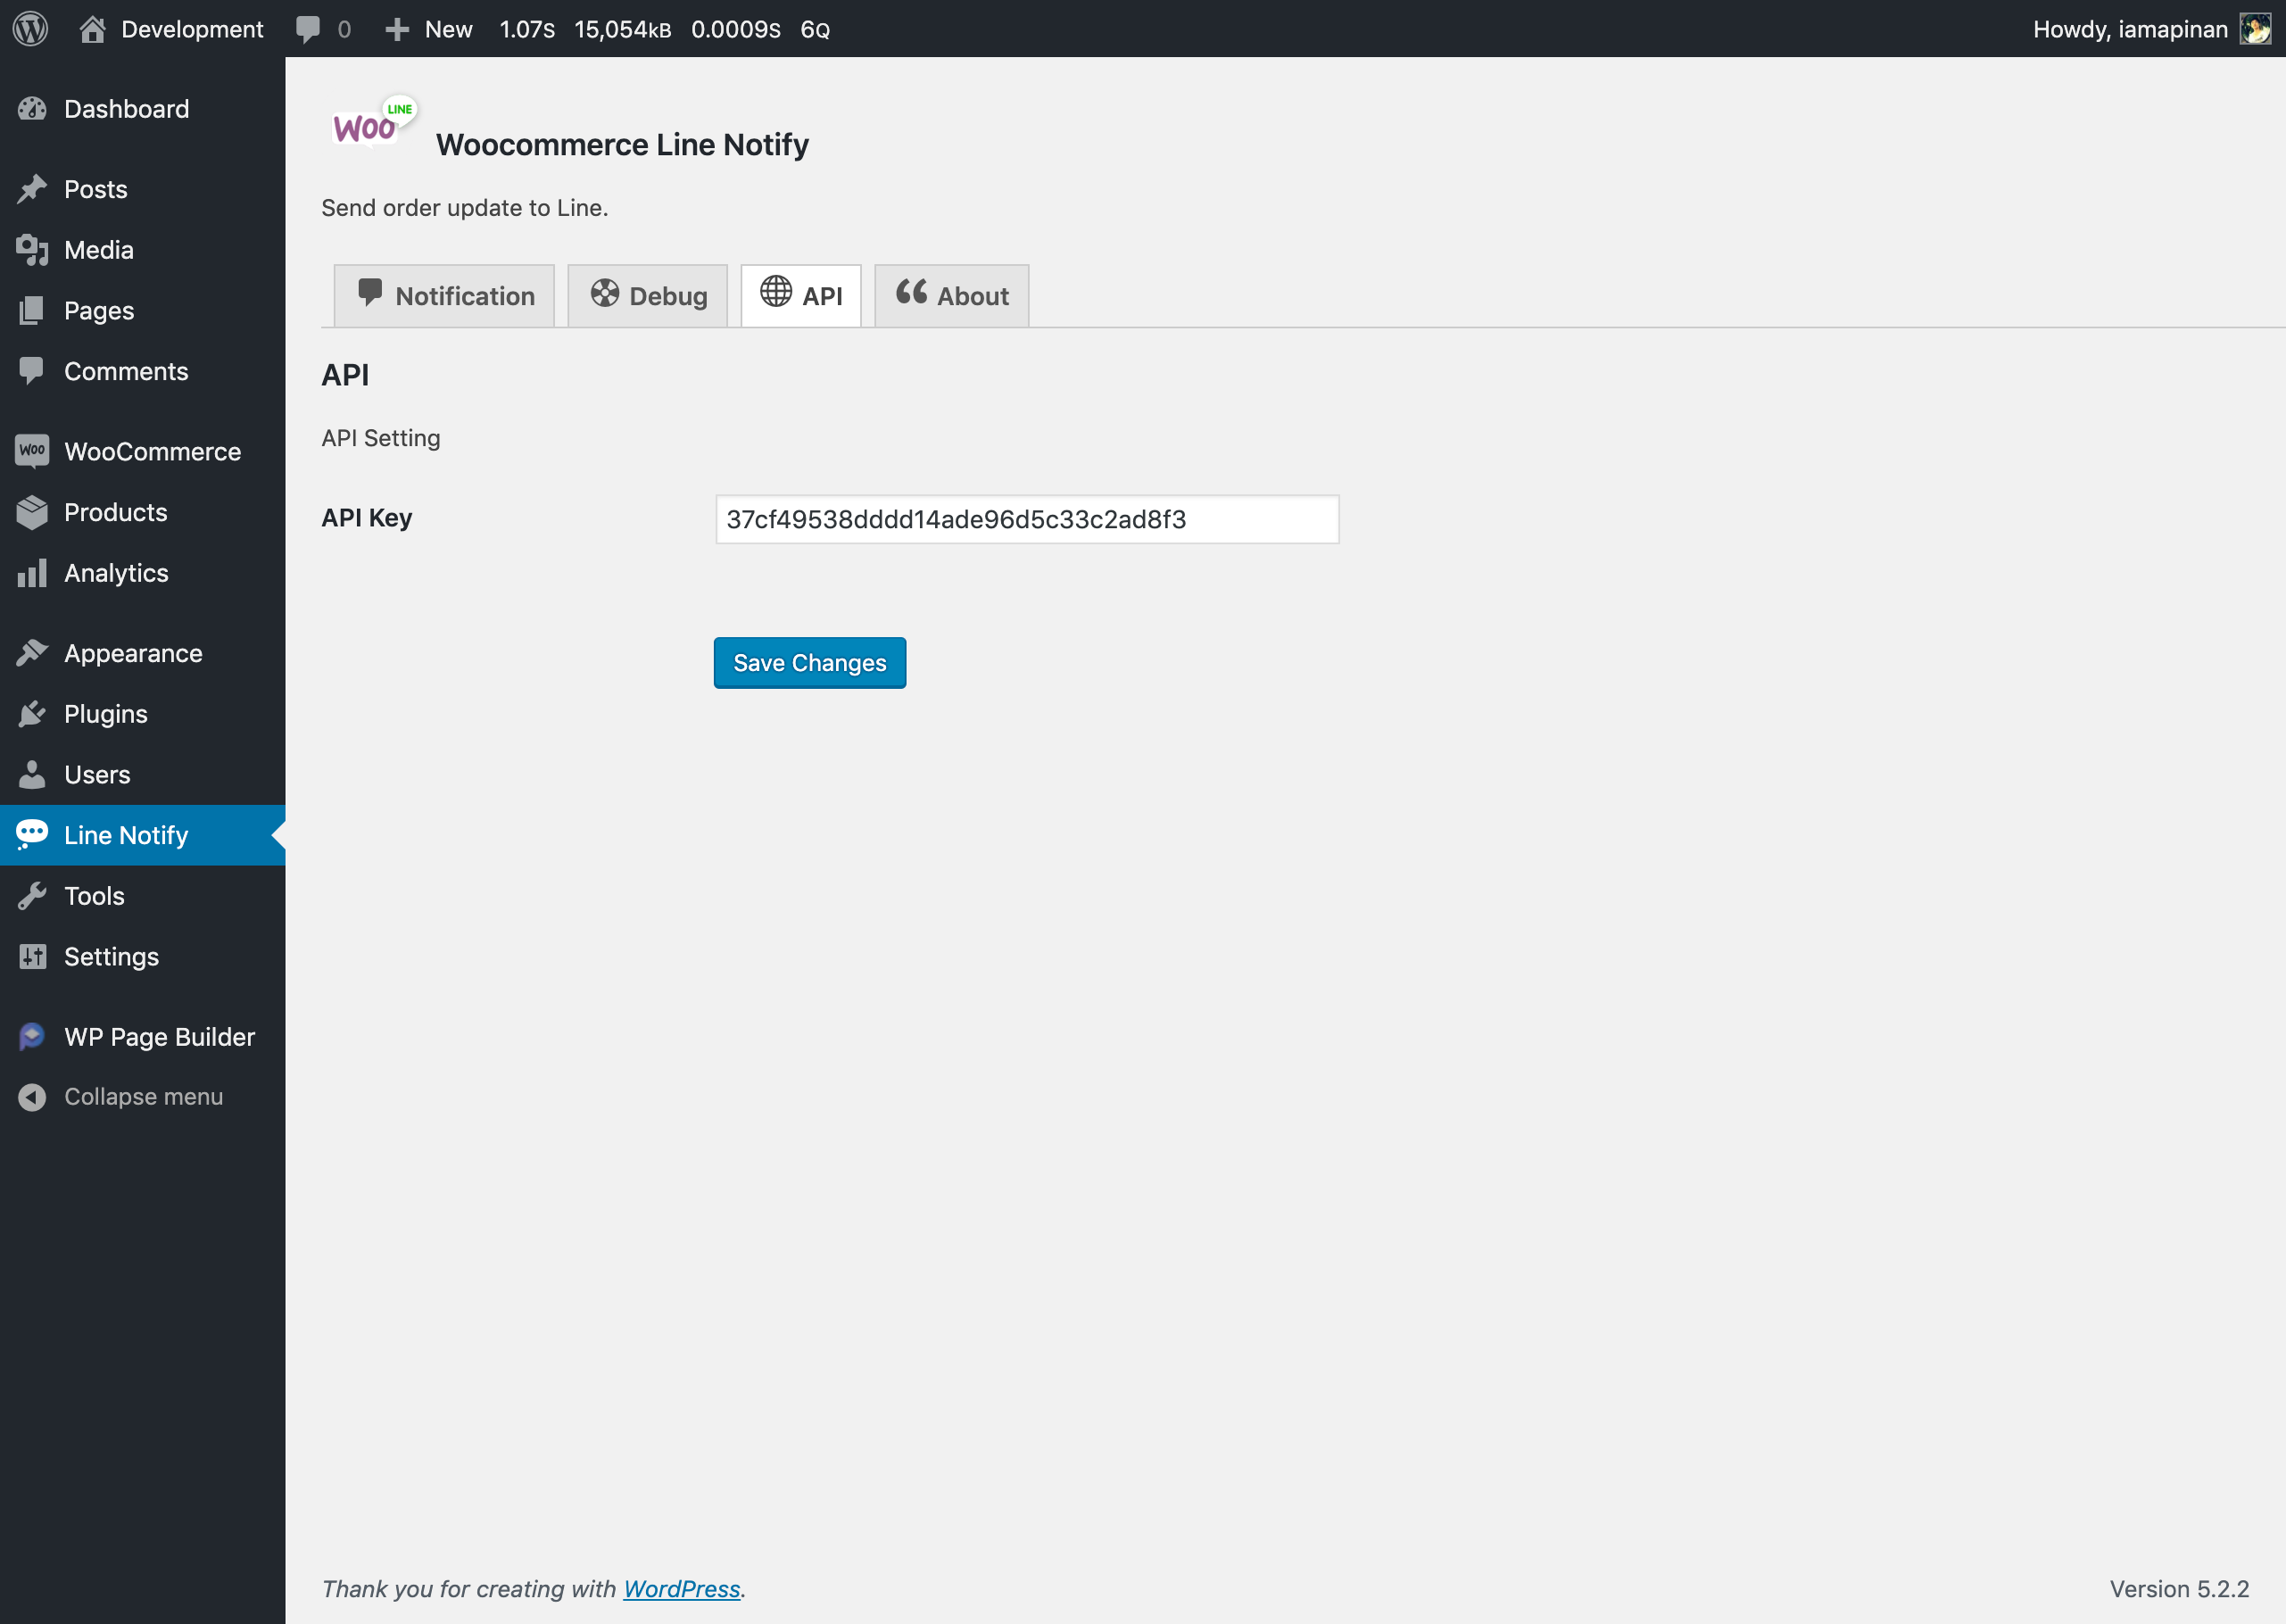Select the API tab
The height and width of the screenshot is (1624, 2286).
click(x=801, y=296)
